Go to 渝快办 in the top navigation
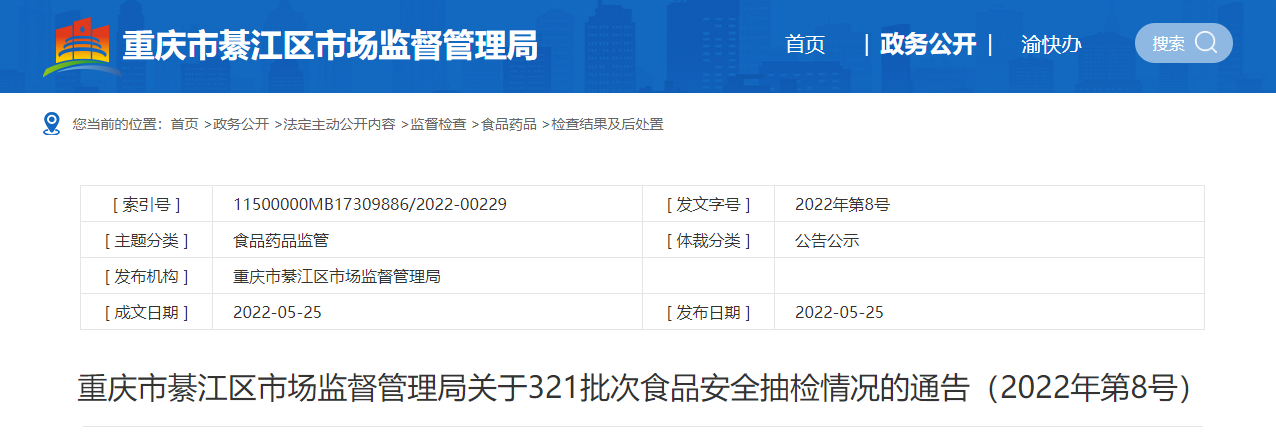 tap(1051, 45)
